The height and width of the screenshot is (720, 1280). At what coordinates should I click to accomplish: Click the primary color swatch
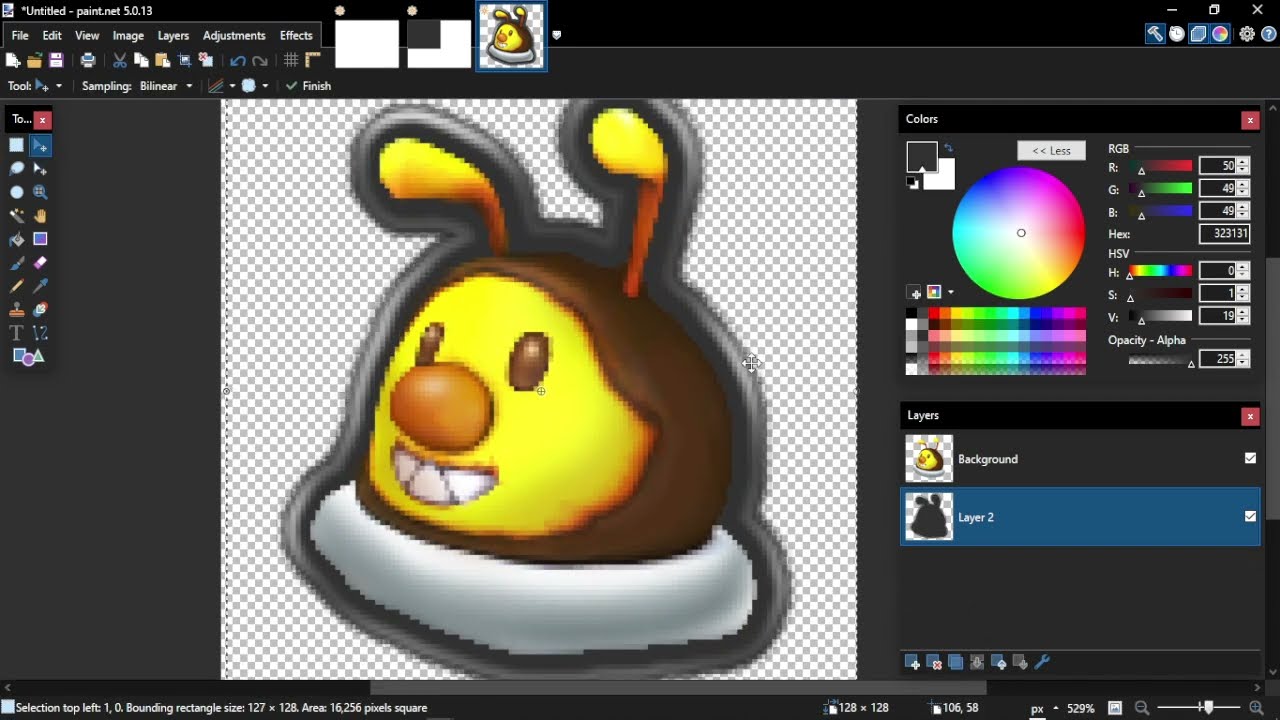click(x=921, y=156)
